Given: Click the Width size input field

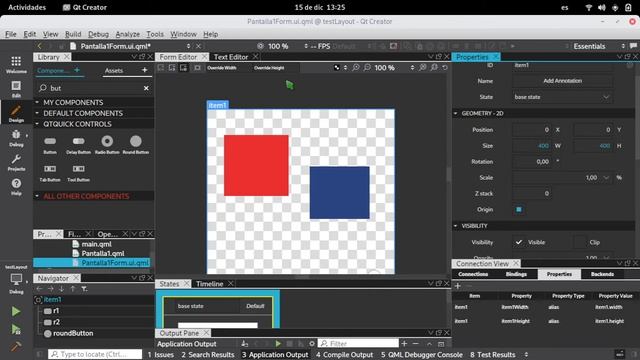Looking at the screenshot, I should [531, 146].
